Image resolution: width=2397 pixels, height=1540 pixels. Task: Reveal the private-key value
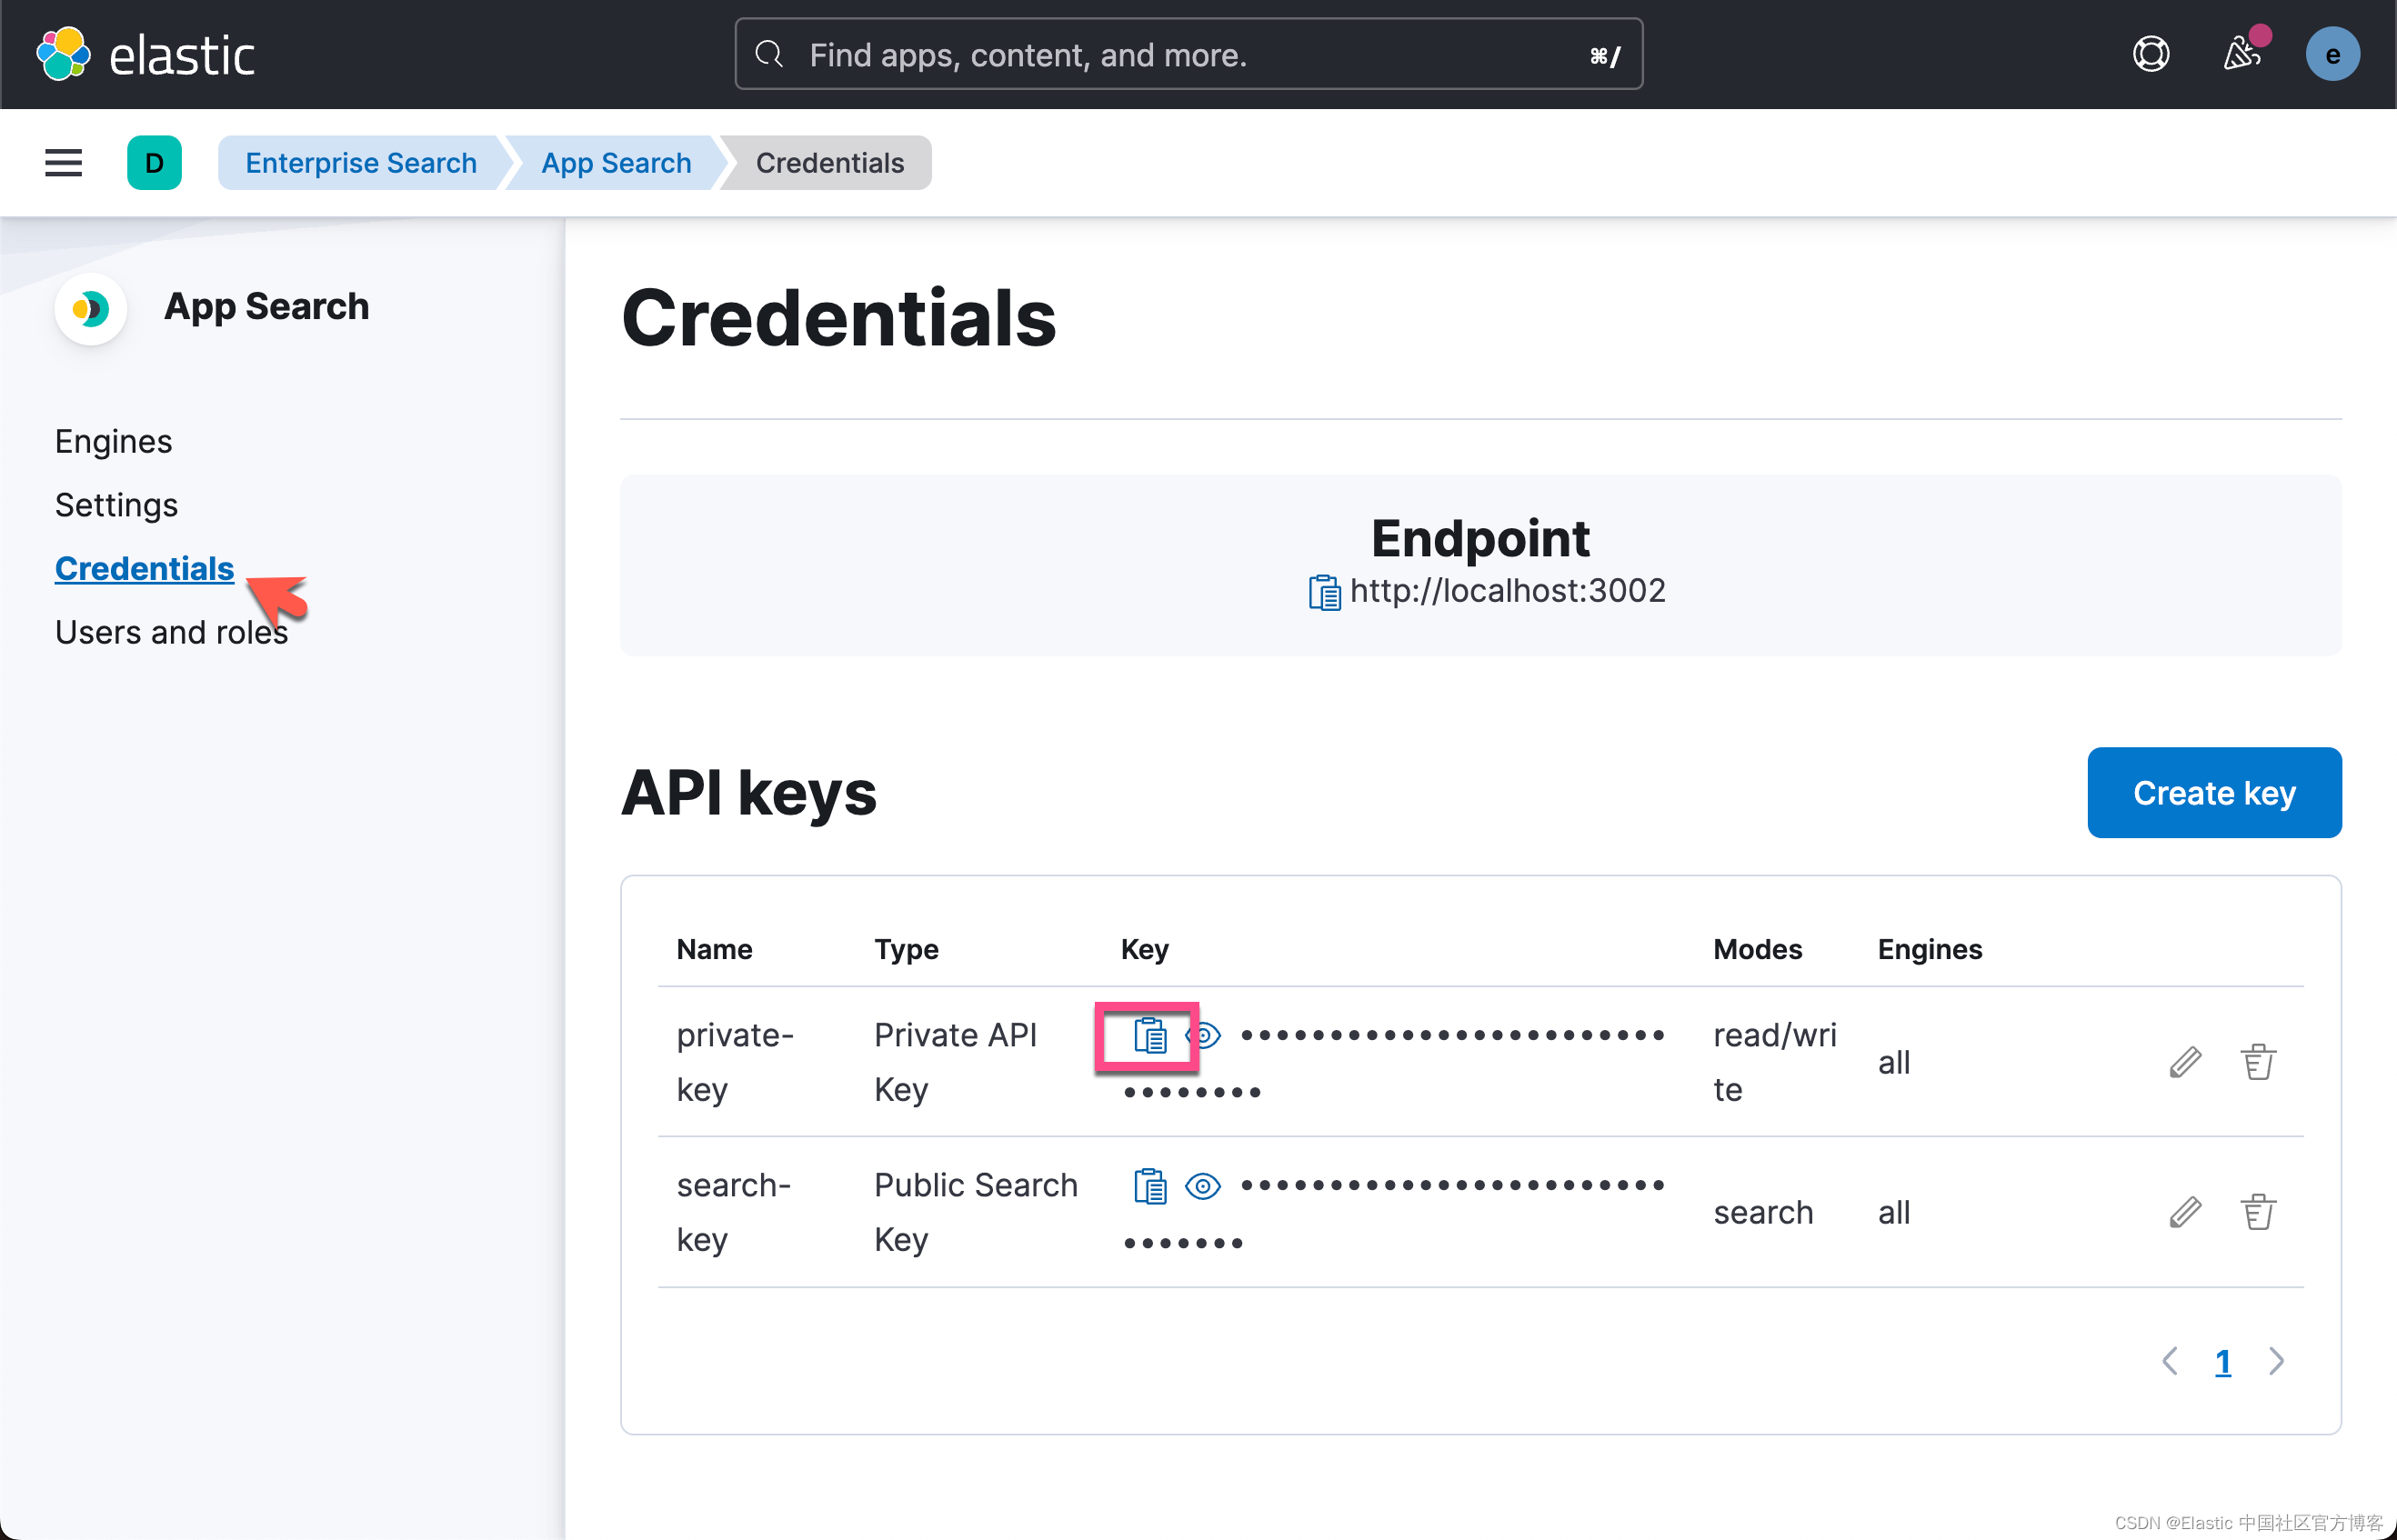click(1203, 1035)
